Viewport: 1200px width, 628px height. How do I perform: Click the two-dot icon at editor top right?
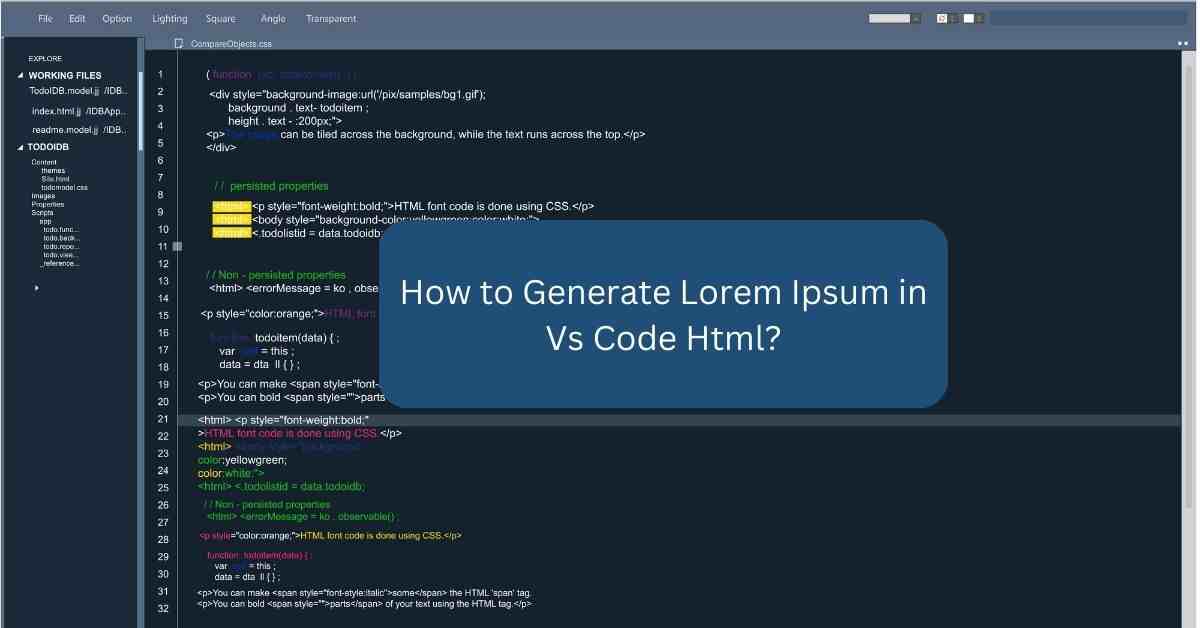point(1181,44)
